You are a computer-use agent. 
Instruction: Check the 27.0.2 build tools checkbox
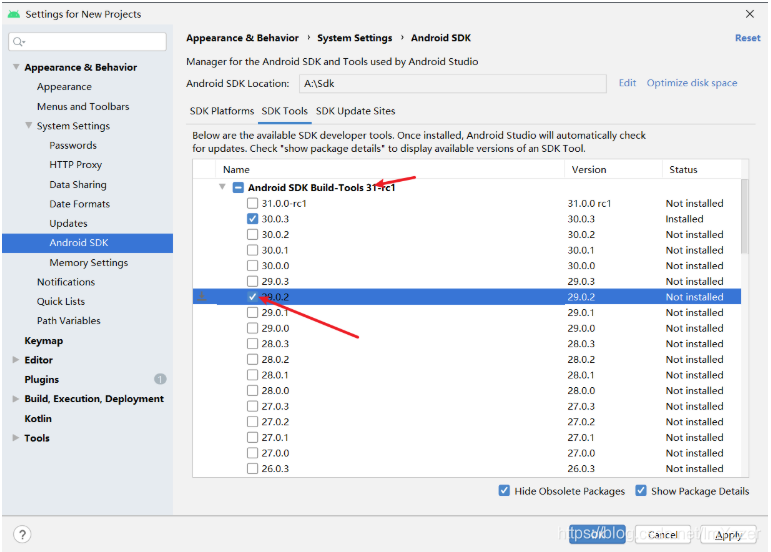tap(252, 422)
